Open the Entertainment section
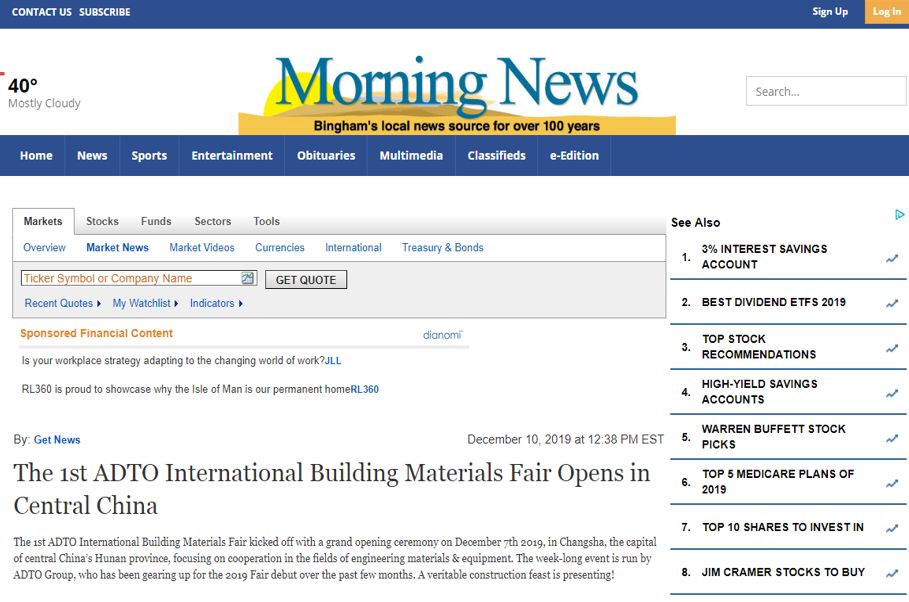 point(232,155)
